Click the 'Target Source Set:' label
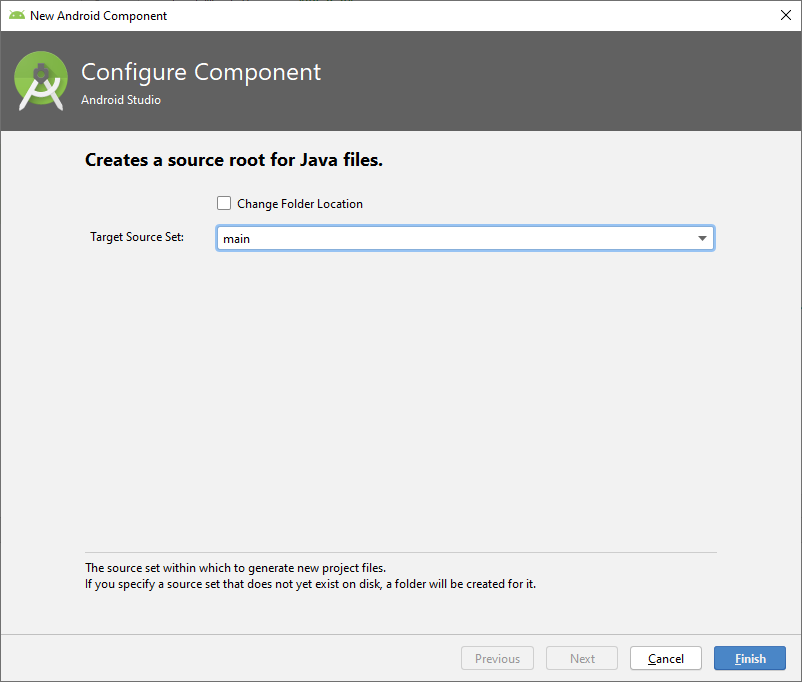Image resolution: width=802 pixels, height=682 pixels. 137,237
